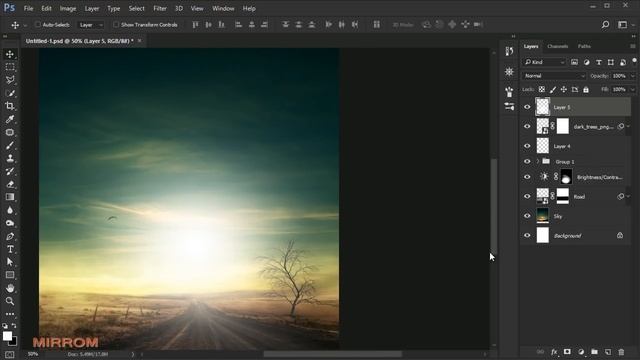Image resolution: width=640 pixels, height=360 pixels.
Task: Open the Opacity value dropdown arrow
Action: 633,76
